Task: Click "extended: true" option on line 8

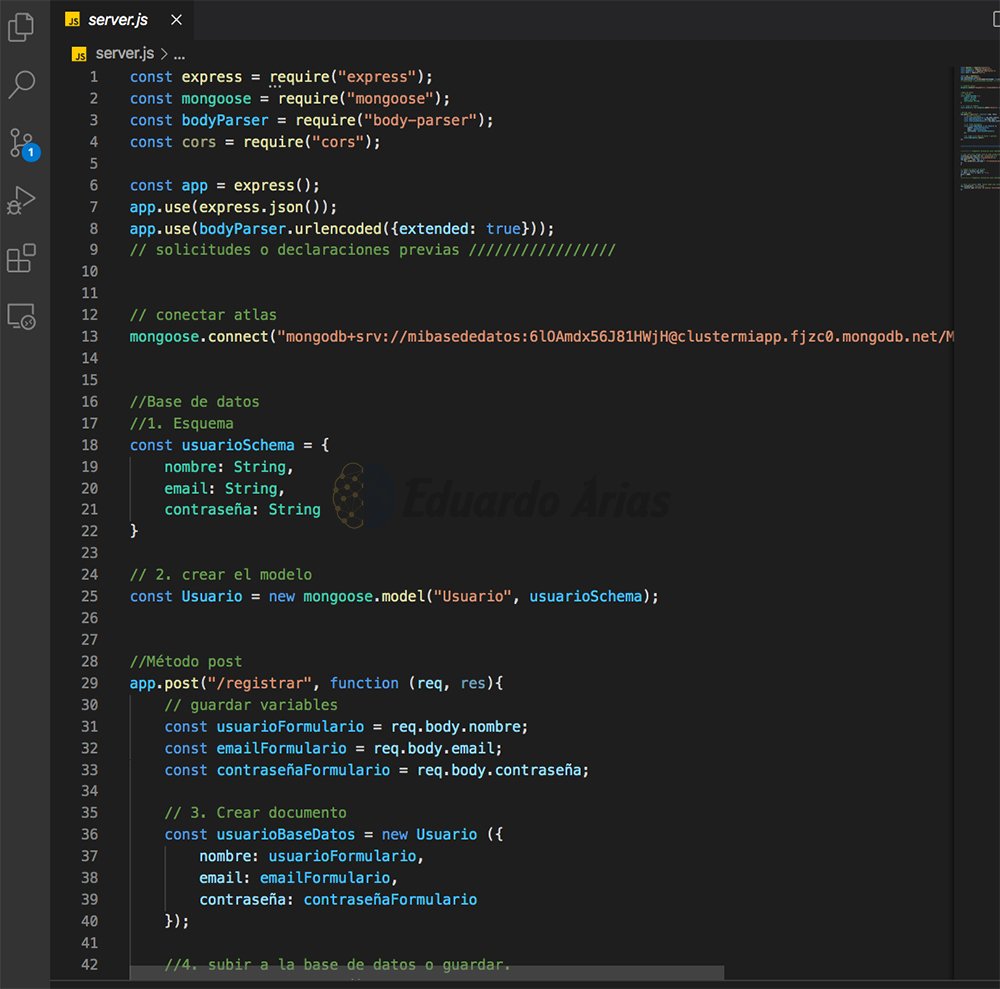Action: click(460, 229)
